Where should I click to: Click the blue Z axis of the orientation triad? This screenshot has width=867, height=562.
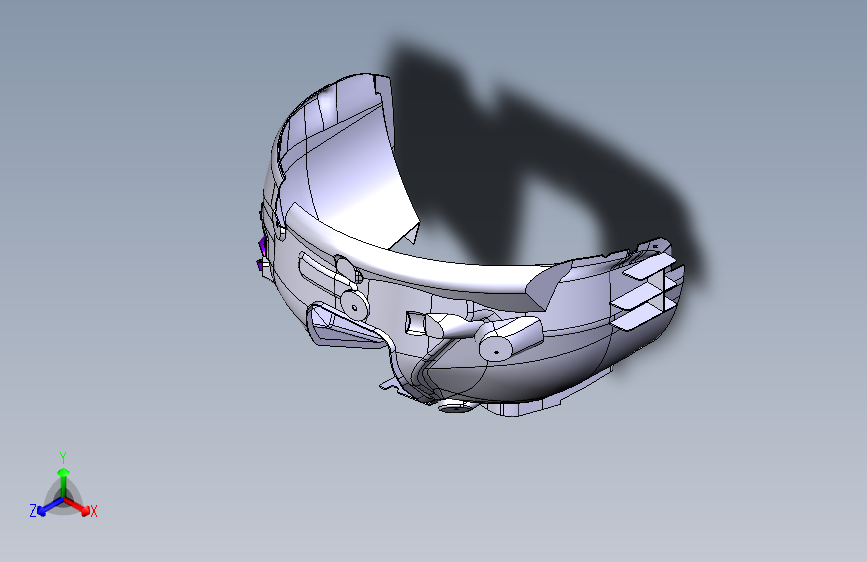pyautogui.click(x=50, y=506)
